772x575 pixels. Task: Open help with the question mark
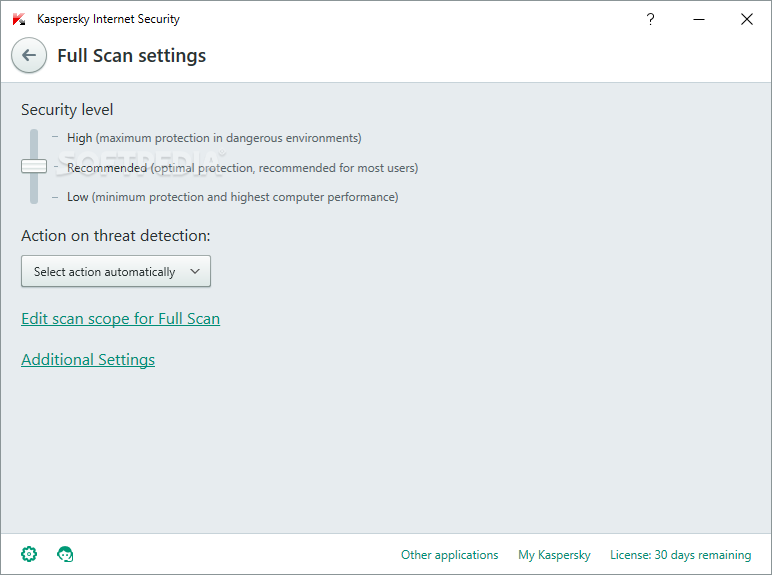pos(650,19)
